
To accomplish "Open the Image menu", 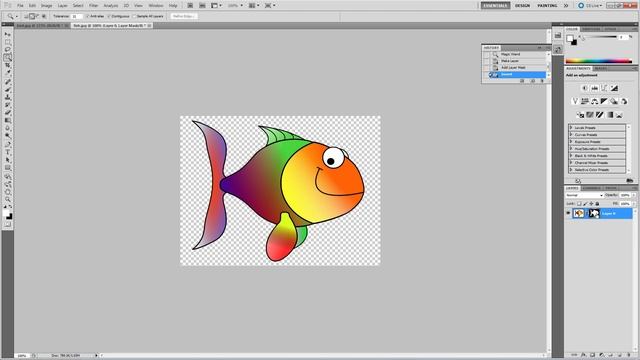I will tap(47, 6).
